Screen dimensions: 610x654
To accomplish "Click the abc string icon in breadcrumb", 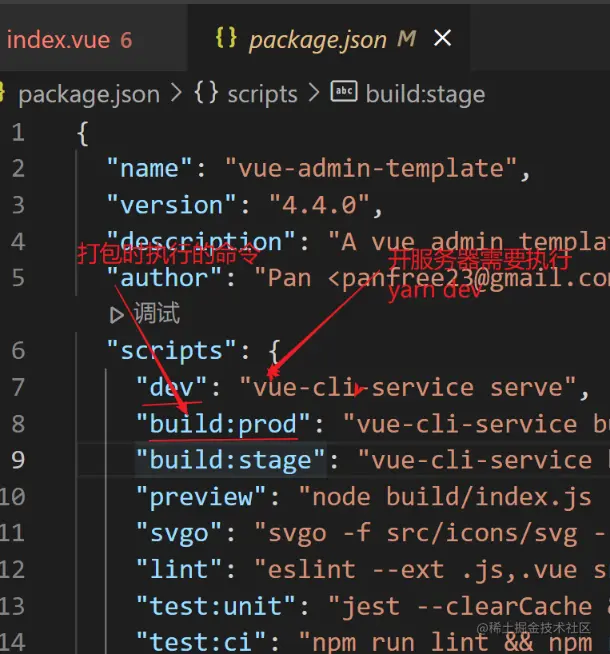I will [x=344, y=91].
